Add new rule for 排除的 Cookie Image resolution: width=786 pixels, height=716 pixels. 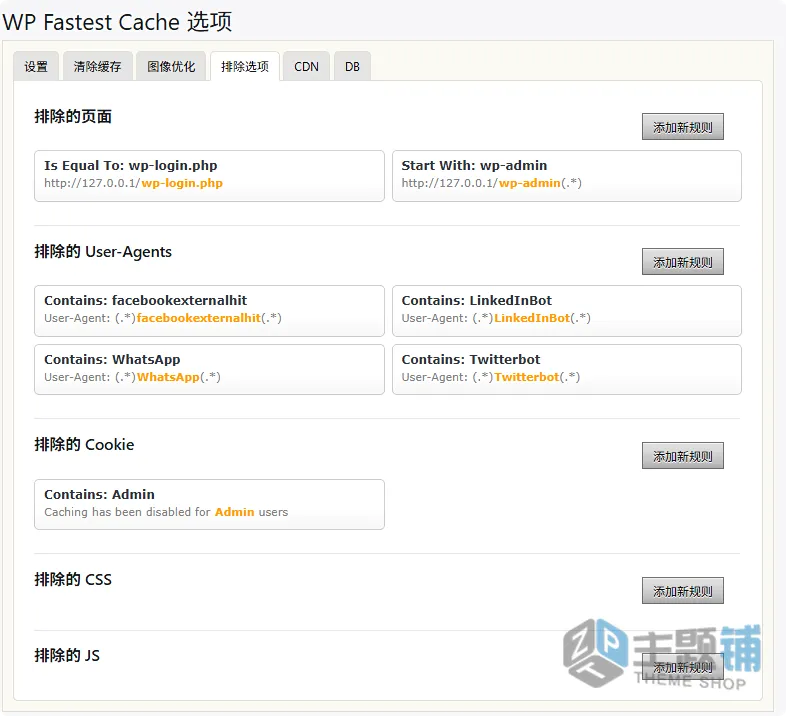[683, 456]
